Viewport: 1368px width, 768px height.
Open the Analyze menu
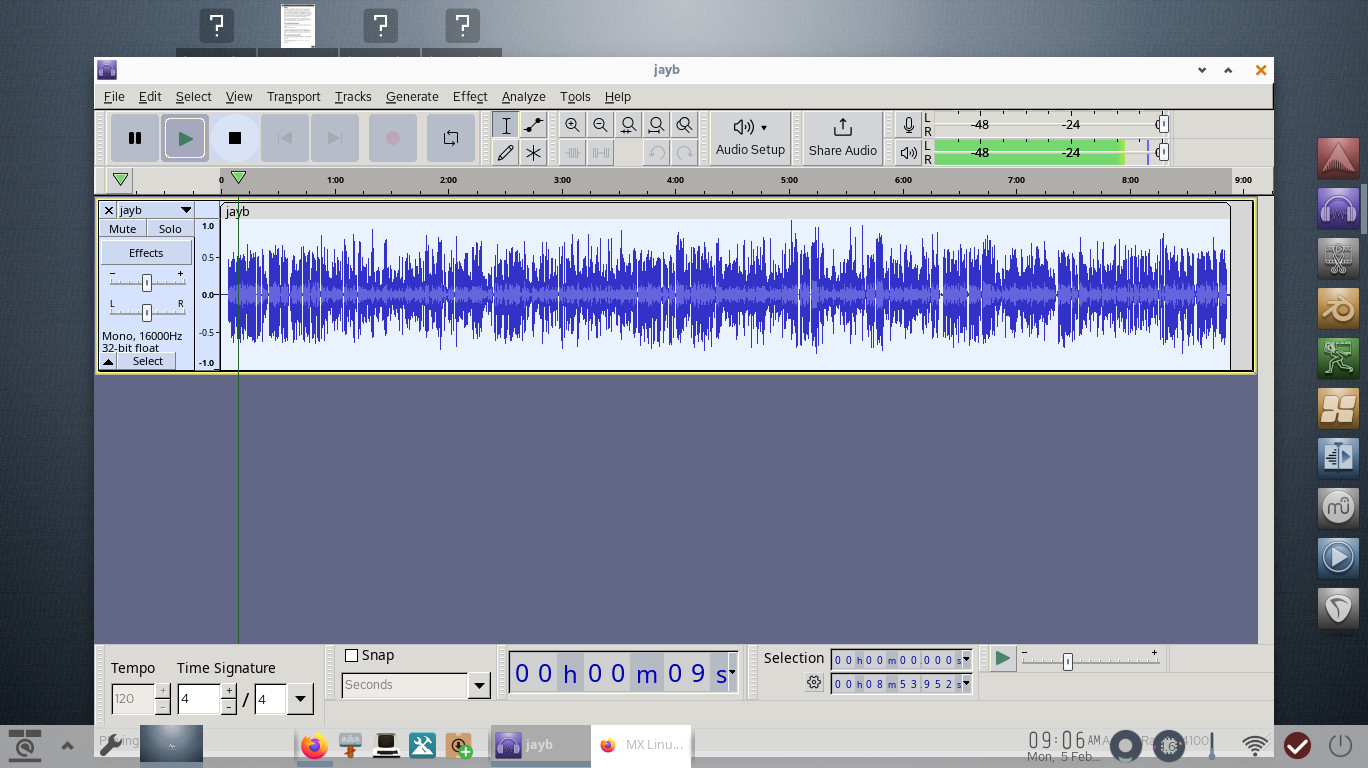pyautogui.click(x=523, y=96)
